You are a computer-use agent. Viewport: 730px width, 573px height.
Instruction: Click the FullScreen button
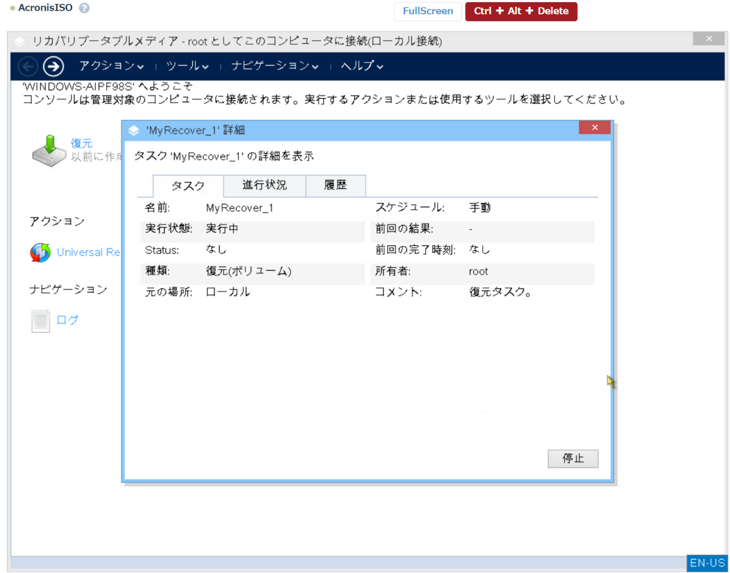coord(428,11)
